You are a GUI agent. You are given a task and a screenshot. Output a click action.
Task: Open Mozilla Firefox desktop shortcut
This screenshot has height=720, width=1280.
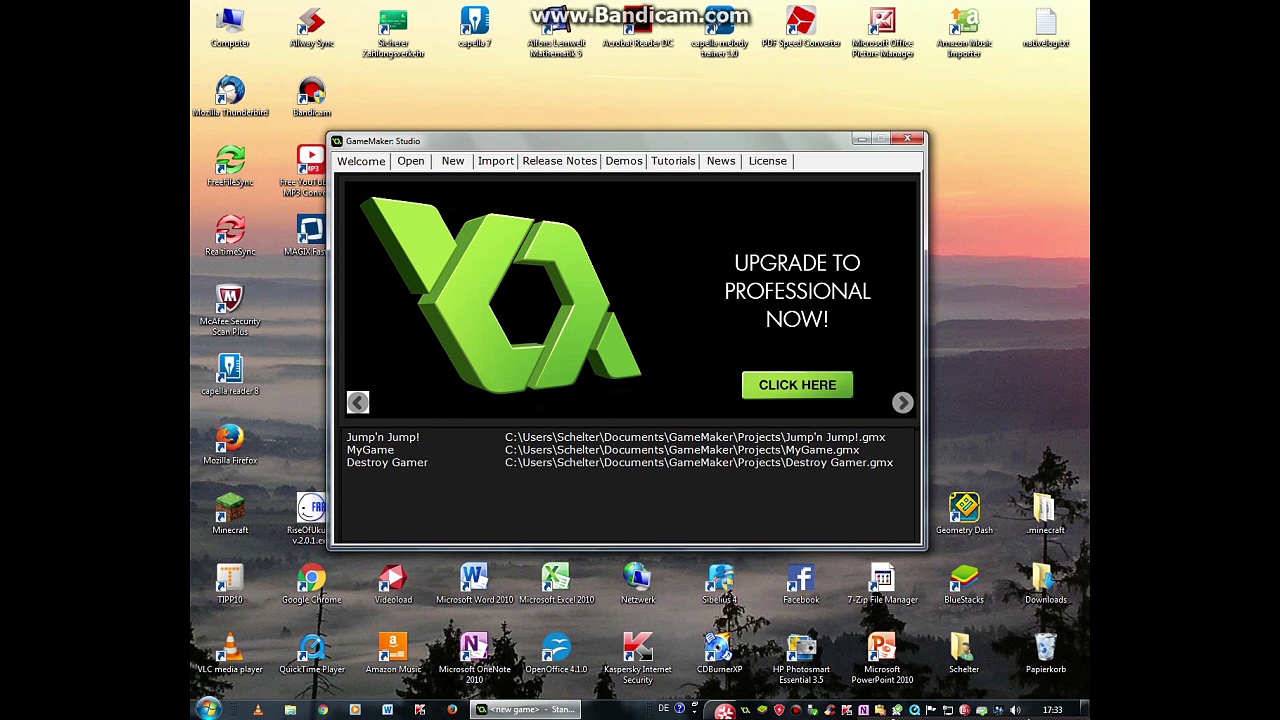(x=230, y=441)
